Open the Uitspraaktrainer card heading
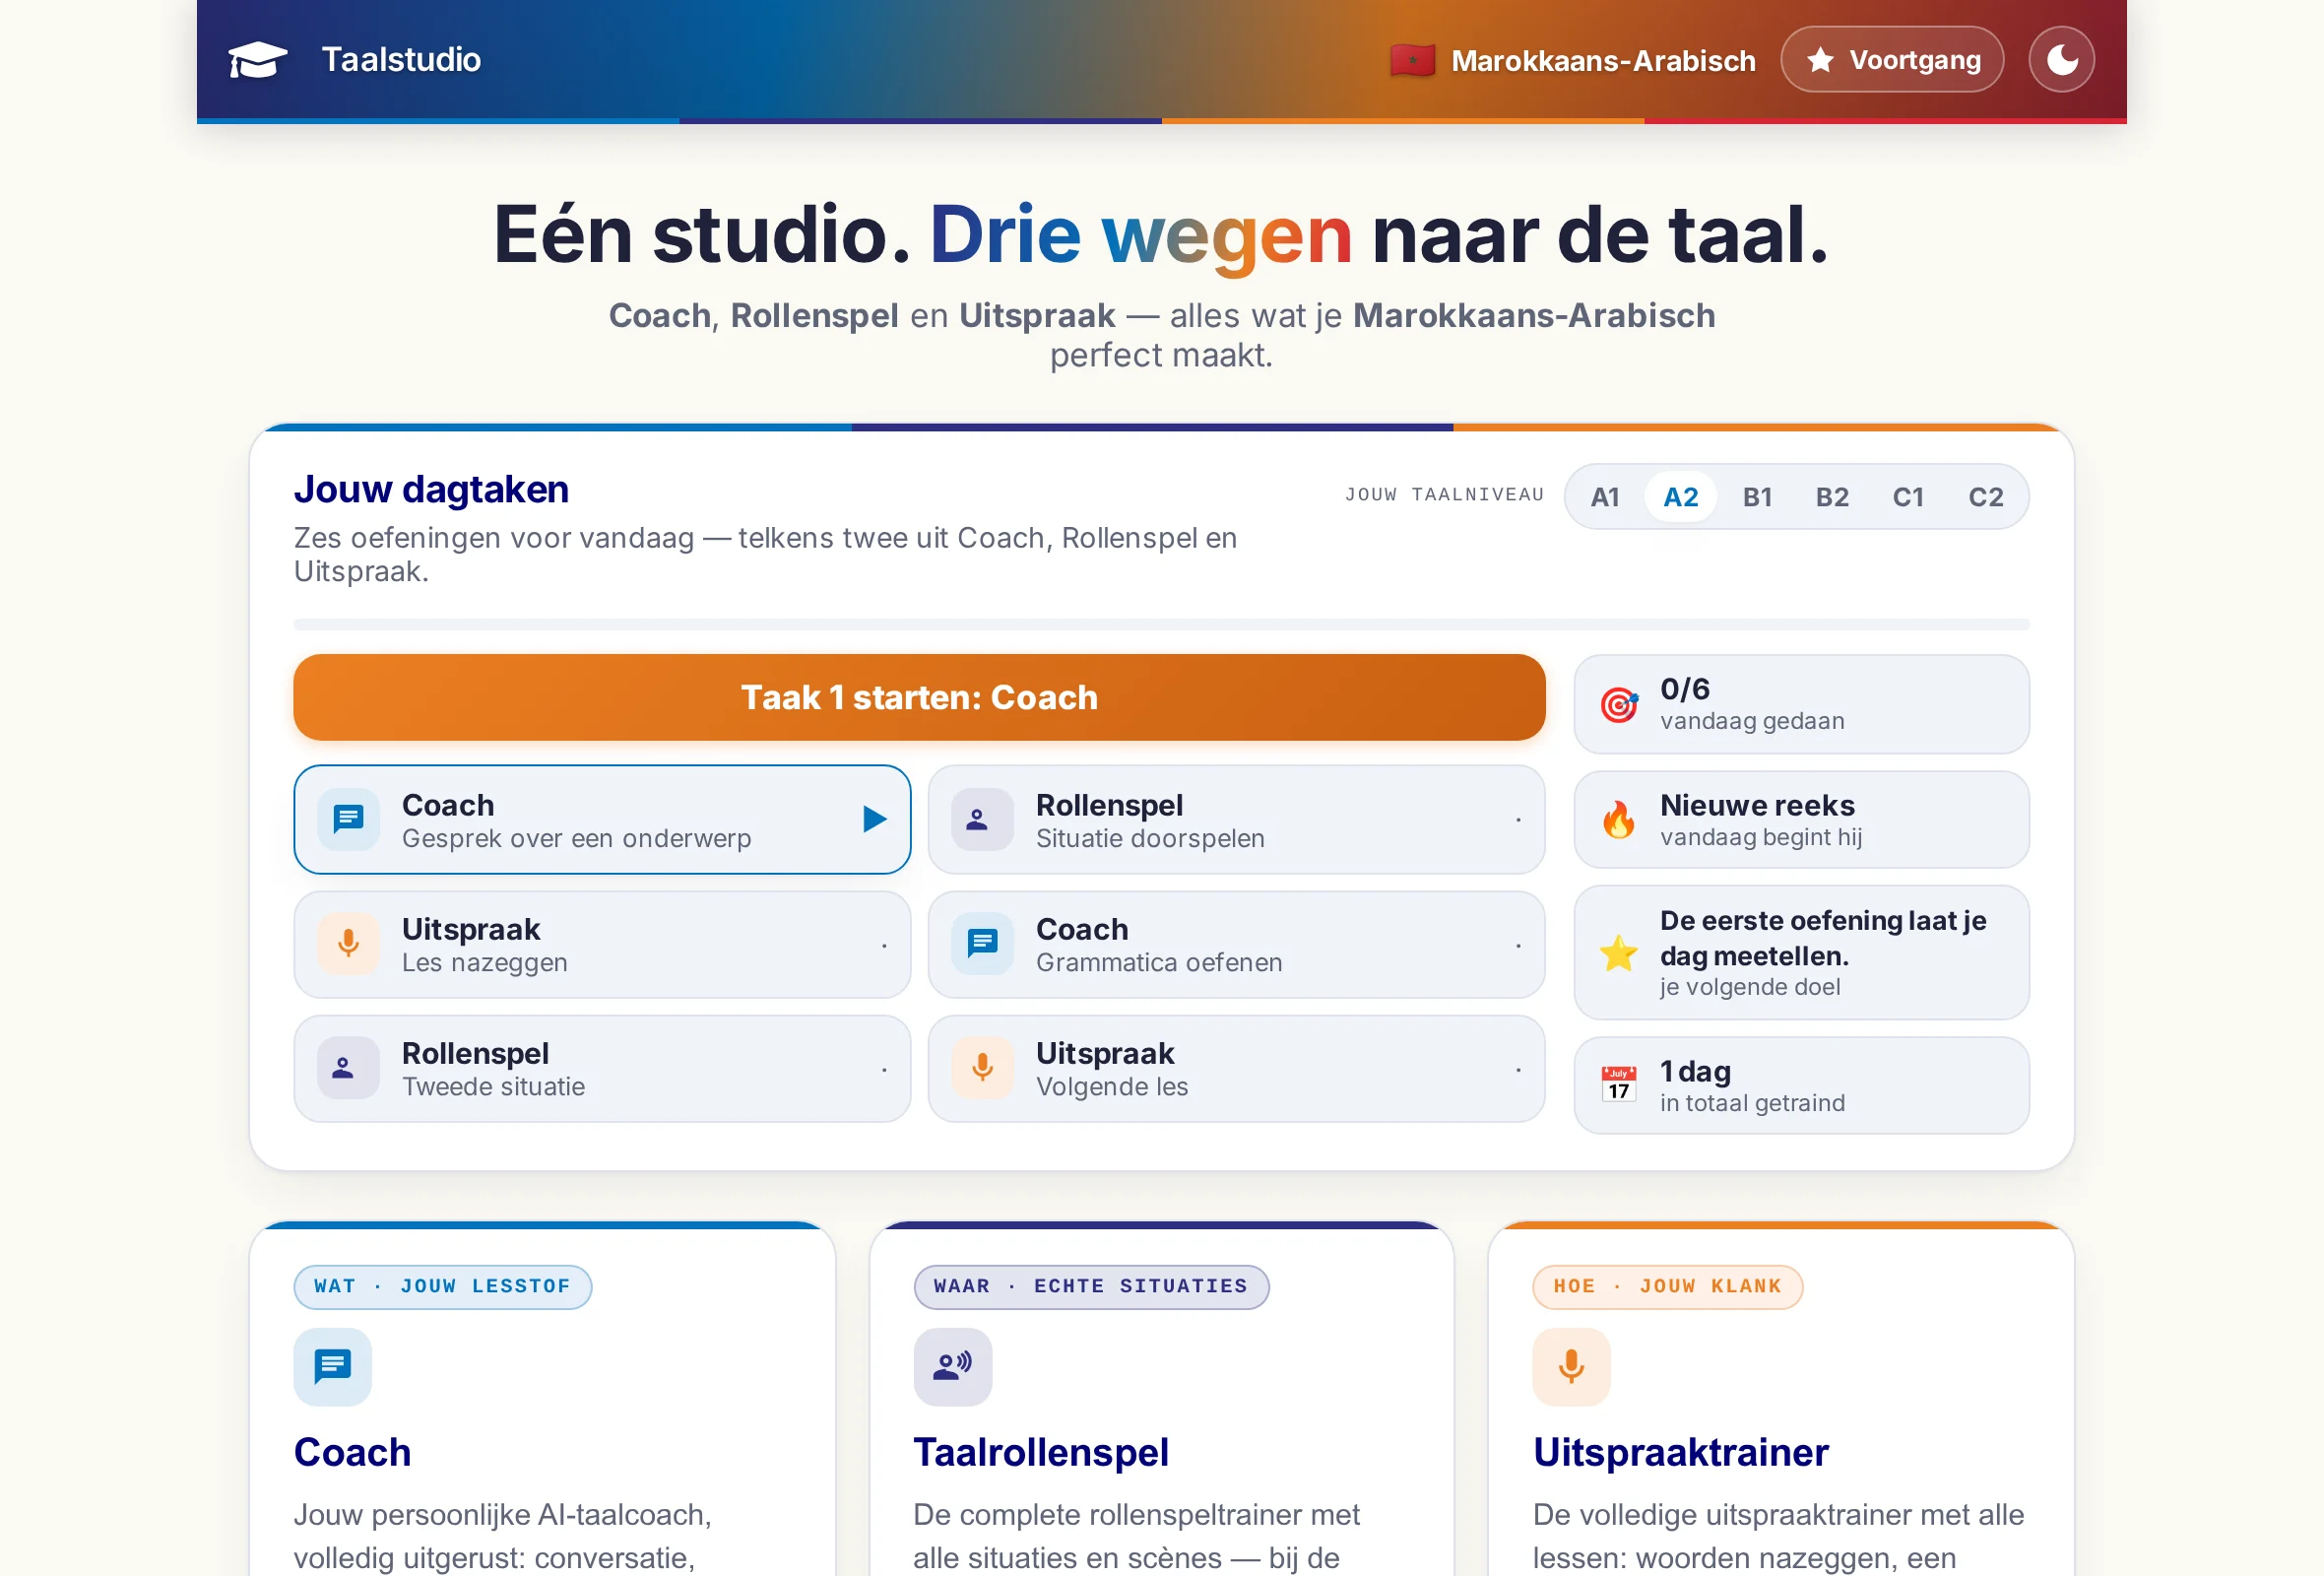2324x1576 pixels. tap(1680, 1452)
